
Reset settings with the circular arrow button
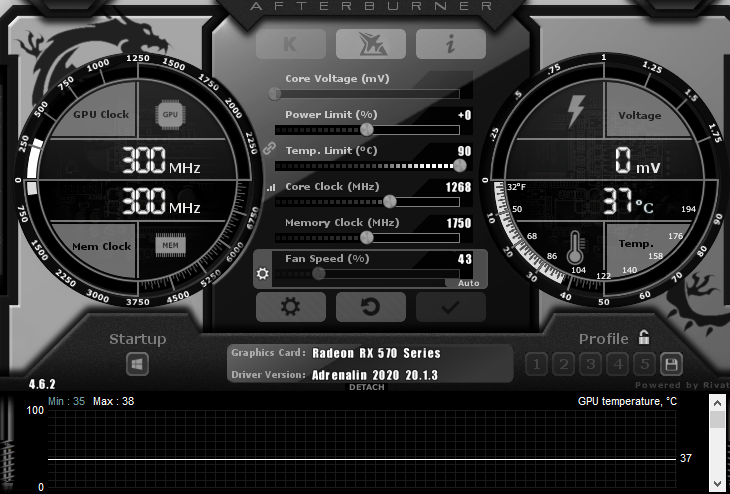[371, 307]
